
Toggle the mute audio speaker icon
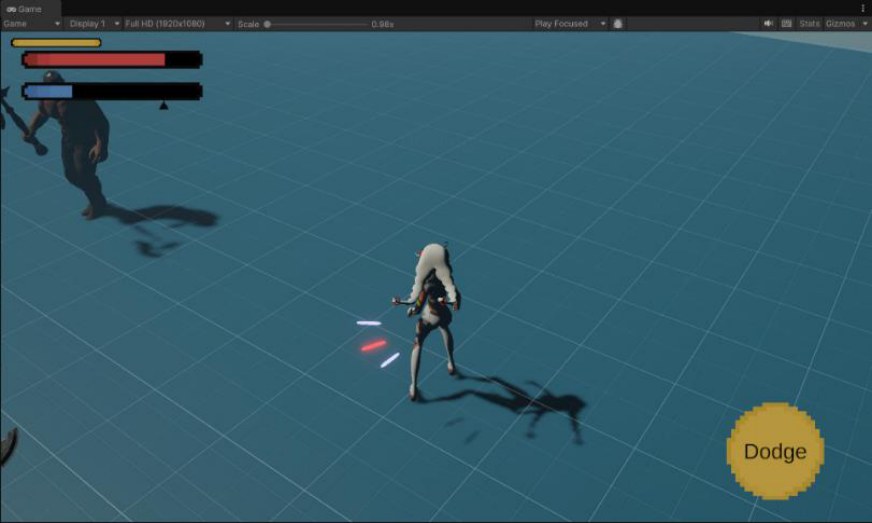point(768,23)
